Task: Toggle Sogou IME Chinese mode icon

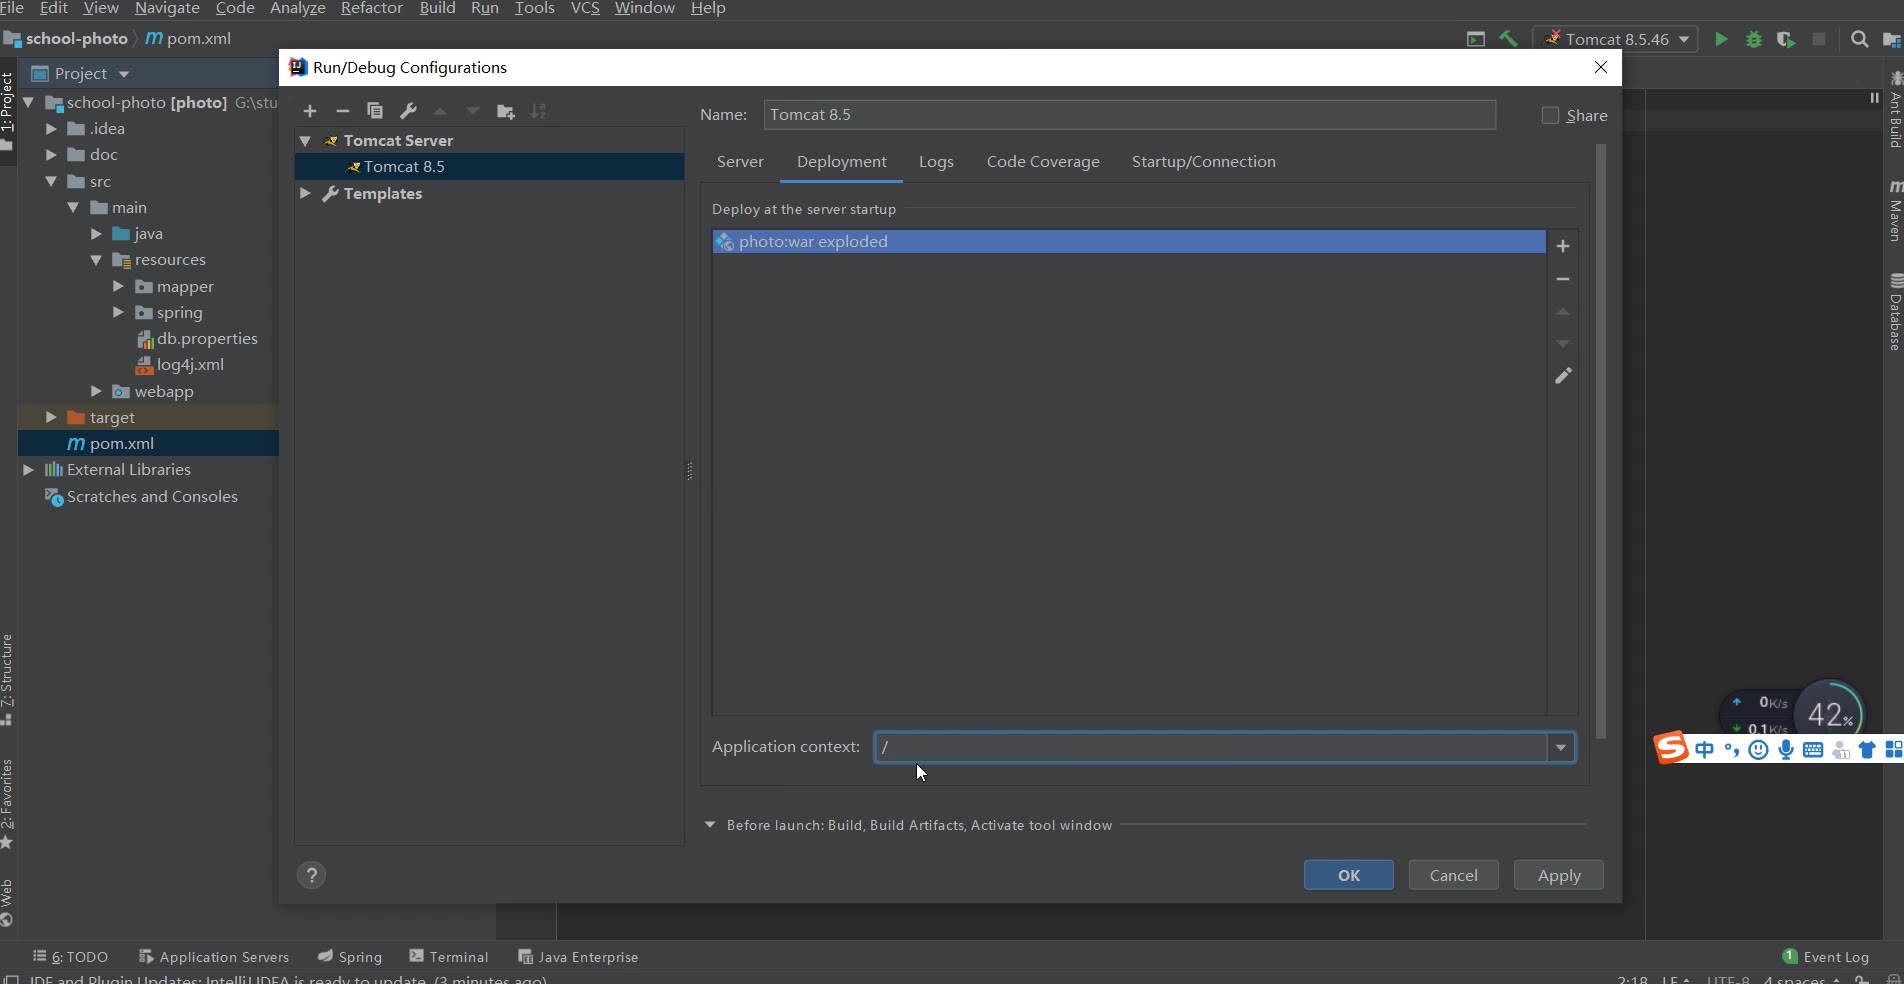Action: click(1705, 750)
